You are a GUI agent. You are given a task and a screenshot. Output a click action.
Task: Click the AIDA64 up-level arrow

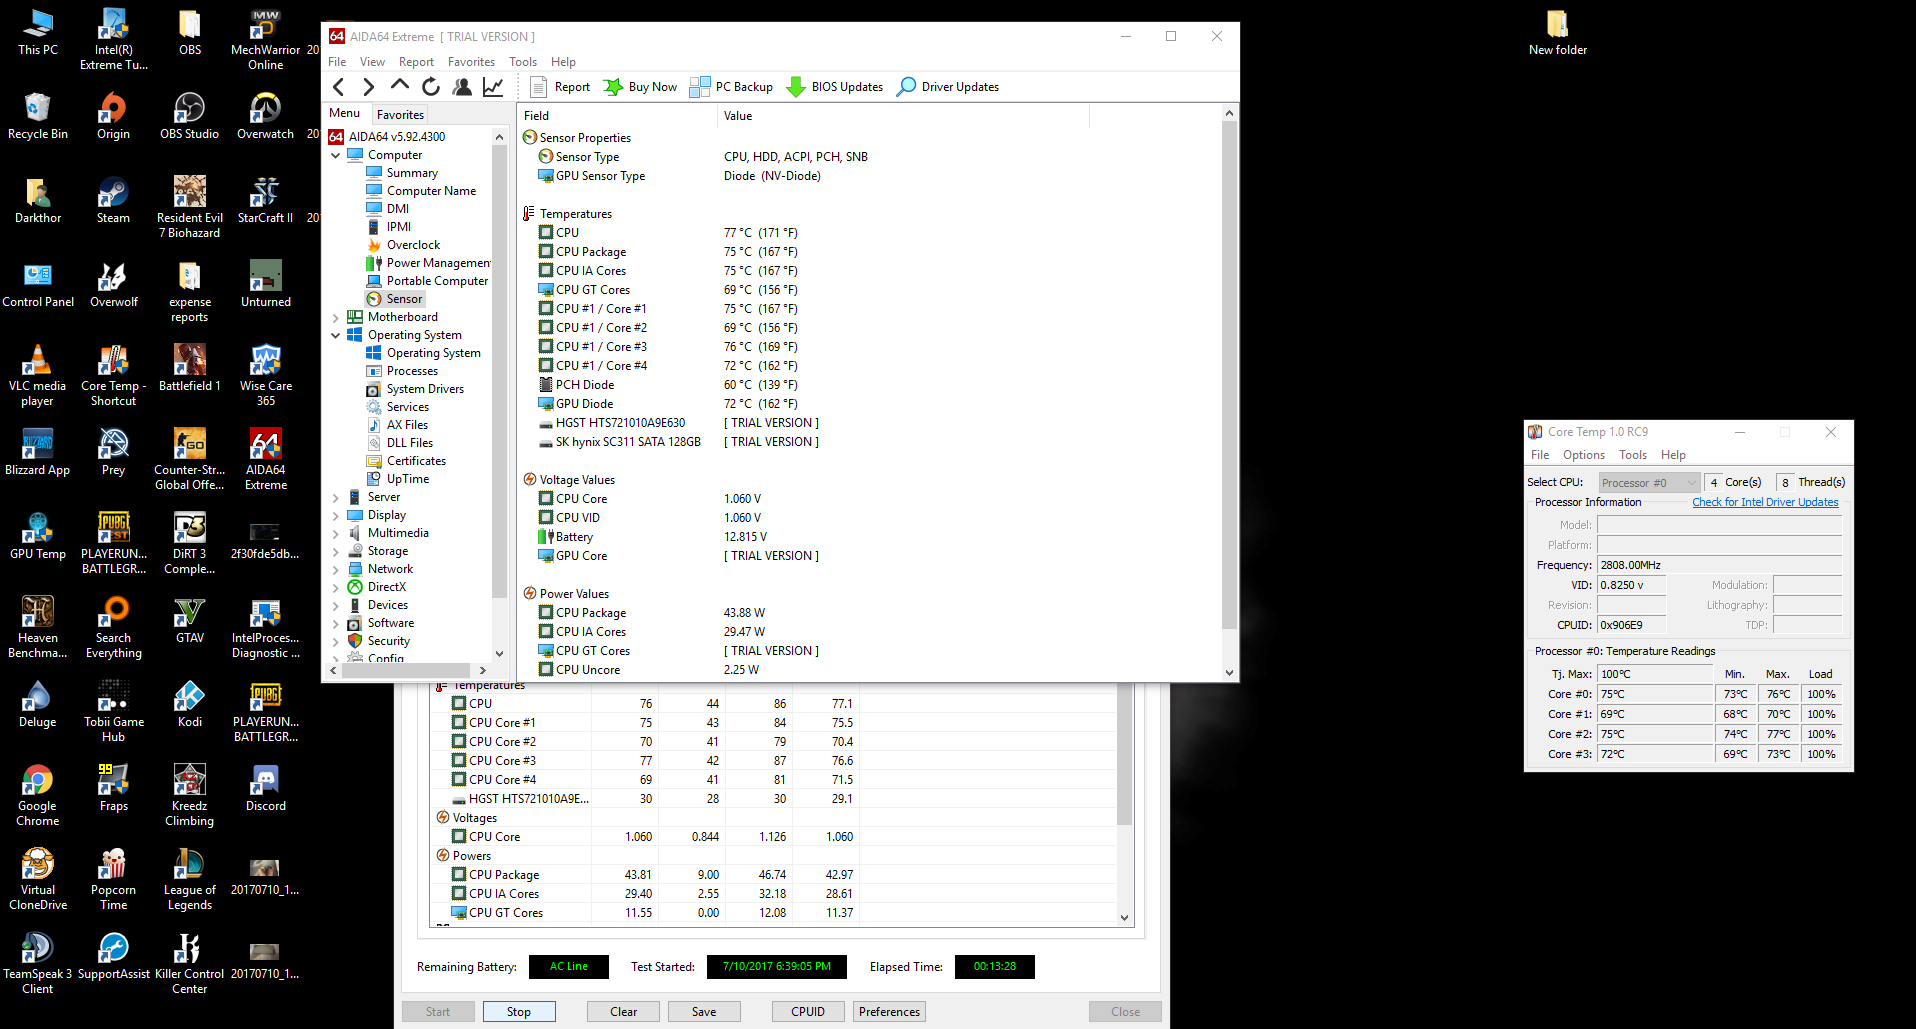pyautogui.click(x=400, y=86)
